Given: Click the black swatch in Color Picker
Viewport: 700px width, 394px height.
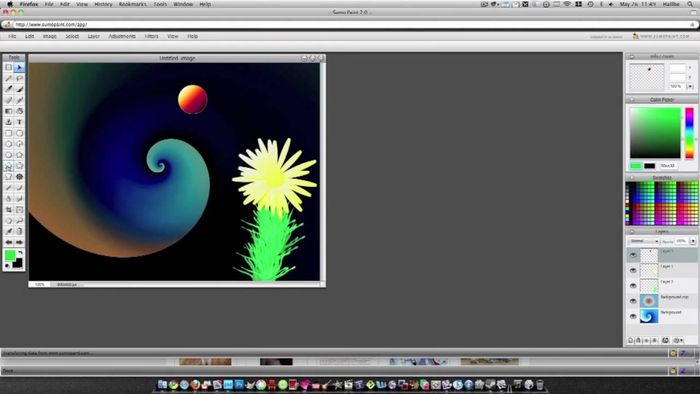Looking at the screenshot, I should (650, 166).
